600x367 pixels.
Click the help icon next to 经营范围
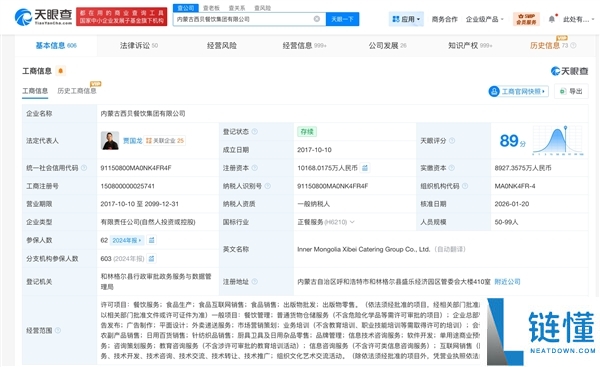(58, 330)
